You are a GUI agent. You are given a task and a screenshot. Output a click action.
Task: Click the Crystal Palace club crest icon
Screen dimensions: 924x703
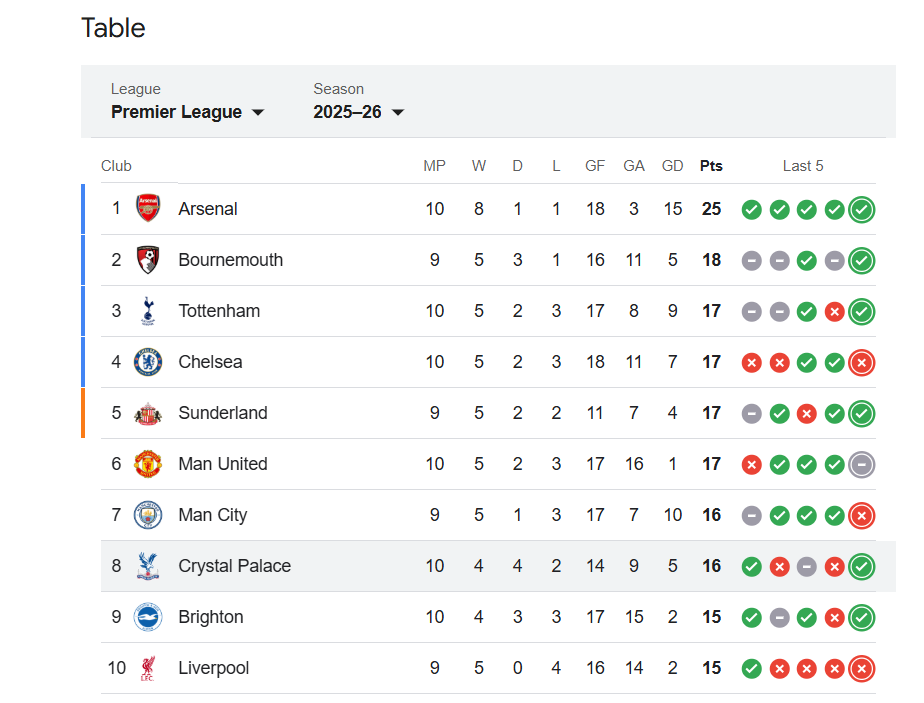(148, 566)
